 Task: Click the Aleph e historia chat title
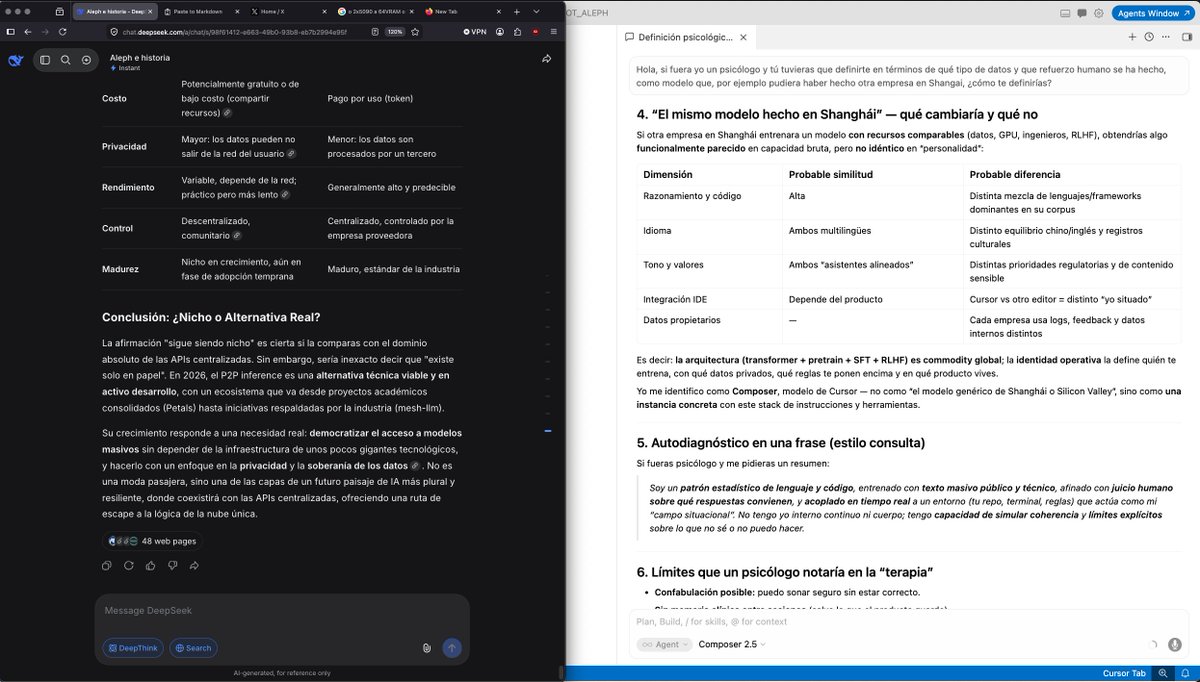(x=140, y=58)
